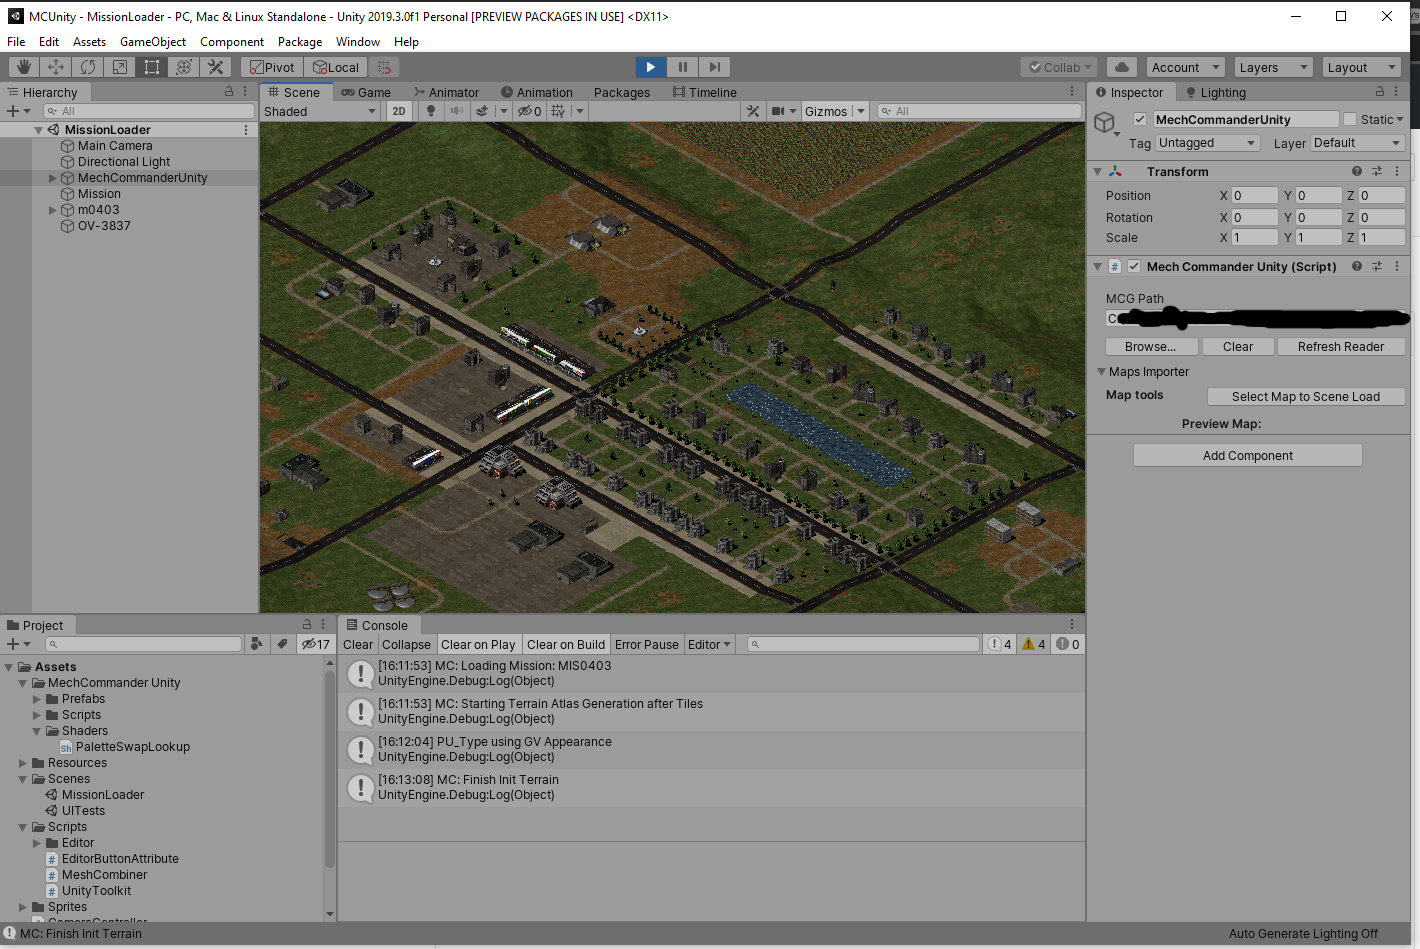Open the custom editor tools button
Viewport: 1420px width, 949px height.
[215, 67]
